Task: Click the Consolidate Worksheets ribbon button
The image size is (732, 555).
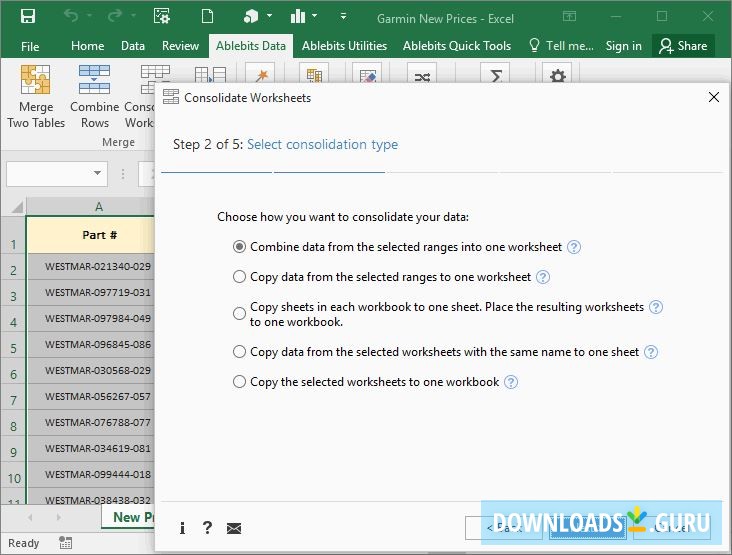Action: click(x=139, y=97)
